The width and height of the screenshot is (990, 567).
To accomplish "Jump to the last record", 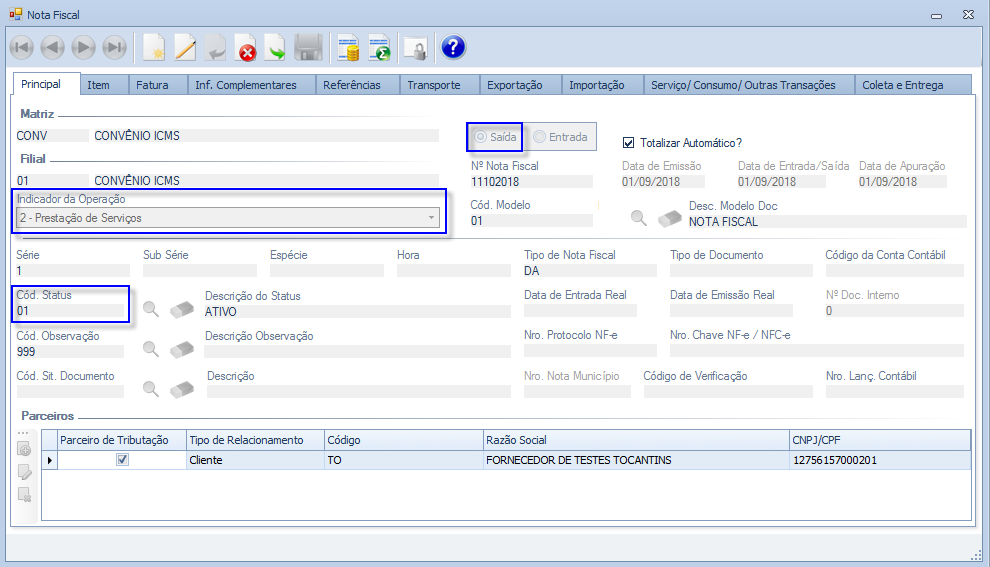I will [114, 47].
